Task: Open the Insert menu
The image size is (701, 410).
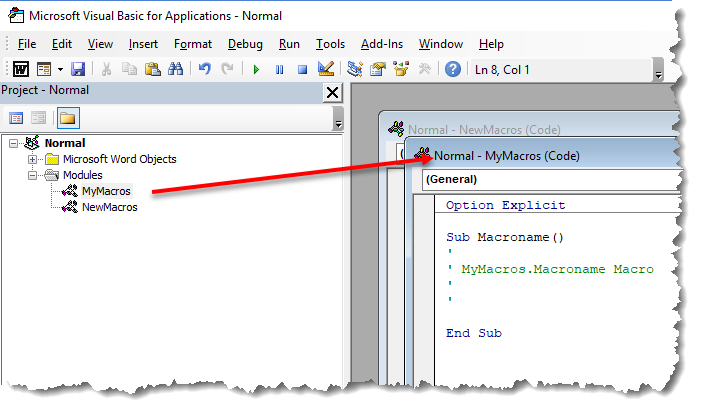Action: pyautogui.click(x=143, y=44)
